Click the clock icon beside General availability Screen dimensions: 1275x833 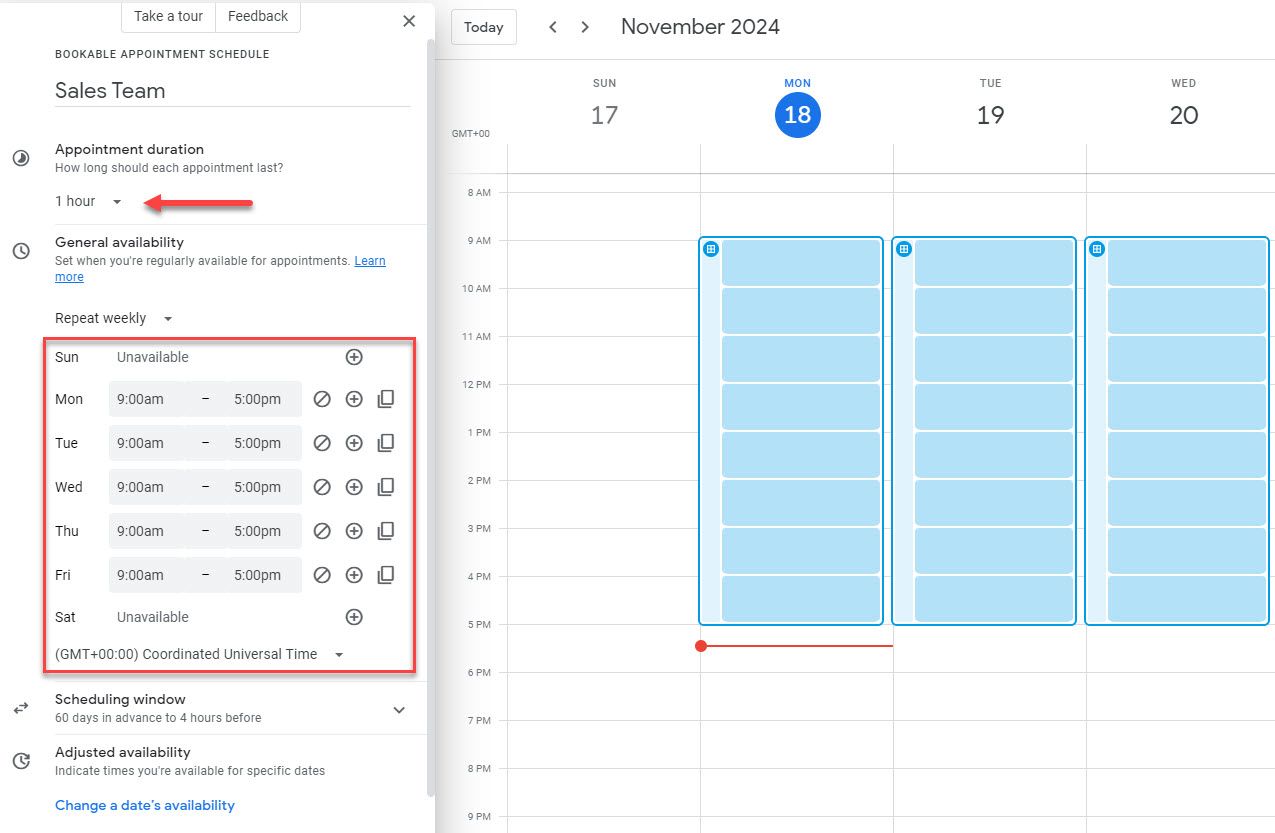(x=21, y=251)
